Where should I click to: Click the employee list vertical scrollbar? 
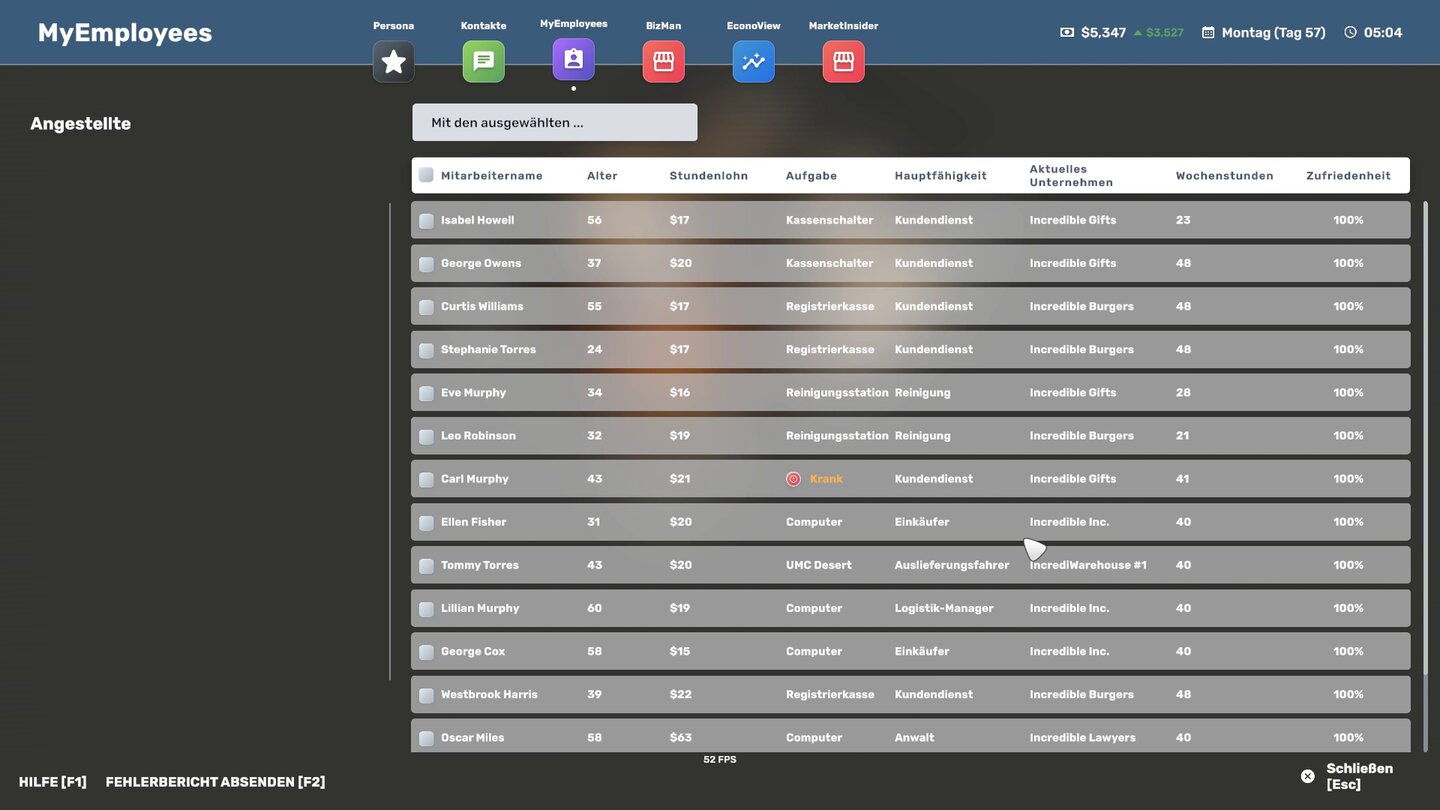[x=1426, y=440]
